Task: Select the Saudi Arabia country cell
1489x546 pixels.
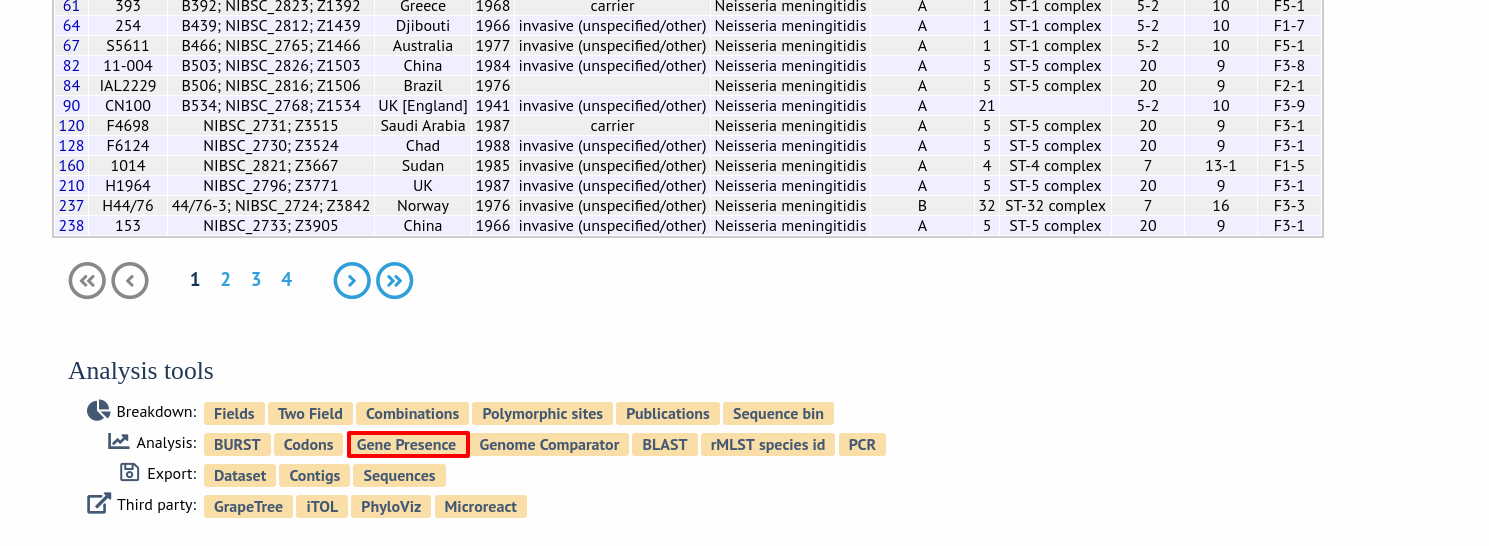Action: [423, 126]
